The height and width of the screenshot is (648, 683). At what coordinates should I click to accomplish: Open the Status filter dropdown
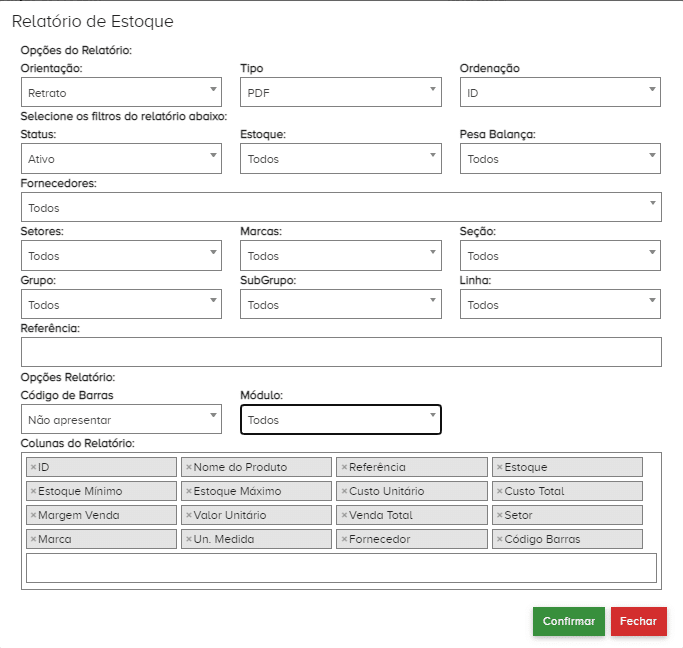(x=120, y=158)
